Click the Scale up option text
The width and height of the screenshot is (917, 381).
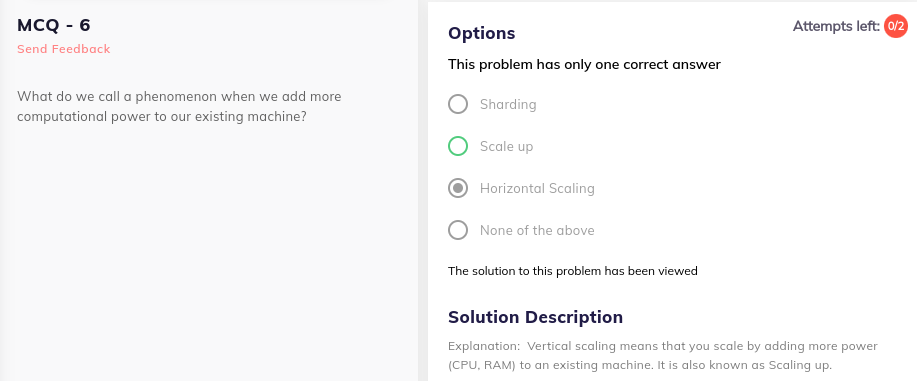coord(506,146)
